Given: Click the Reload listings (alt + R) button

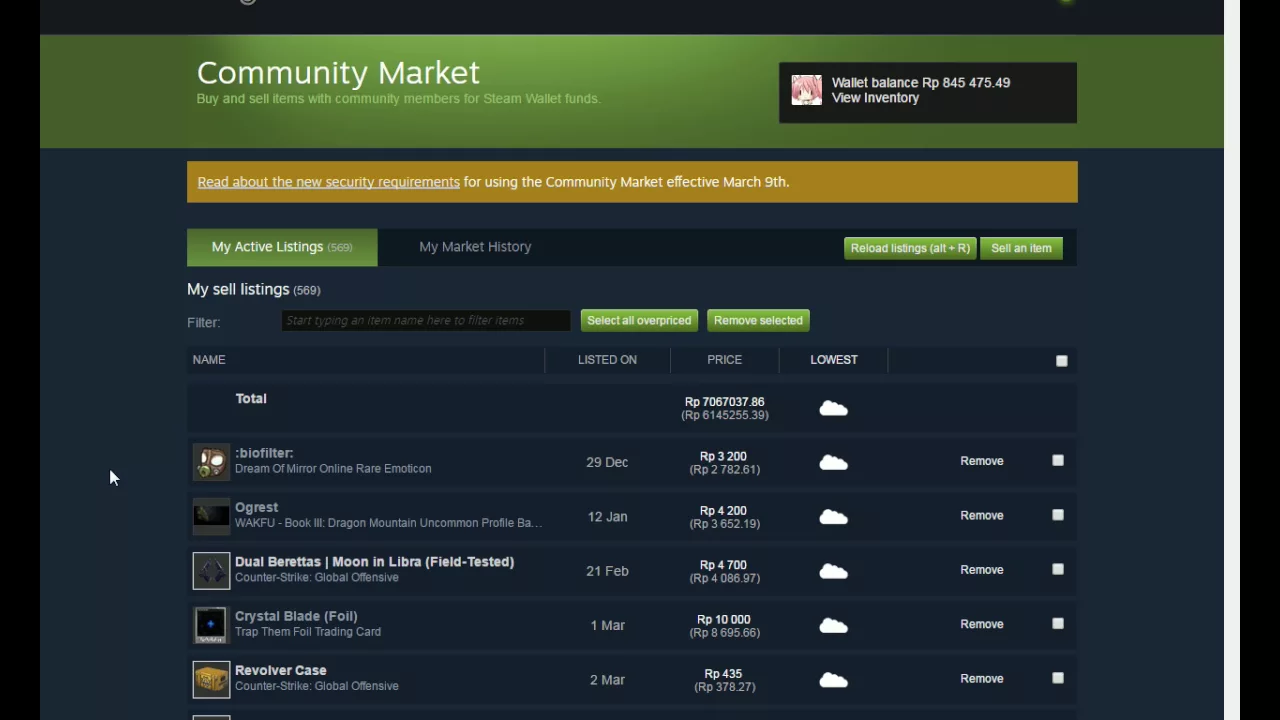Looking at the screenshot, I should (910, 248).
